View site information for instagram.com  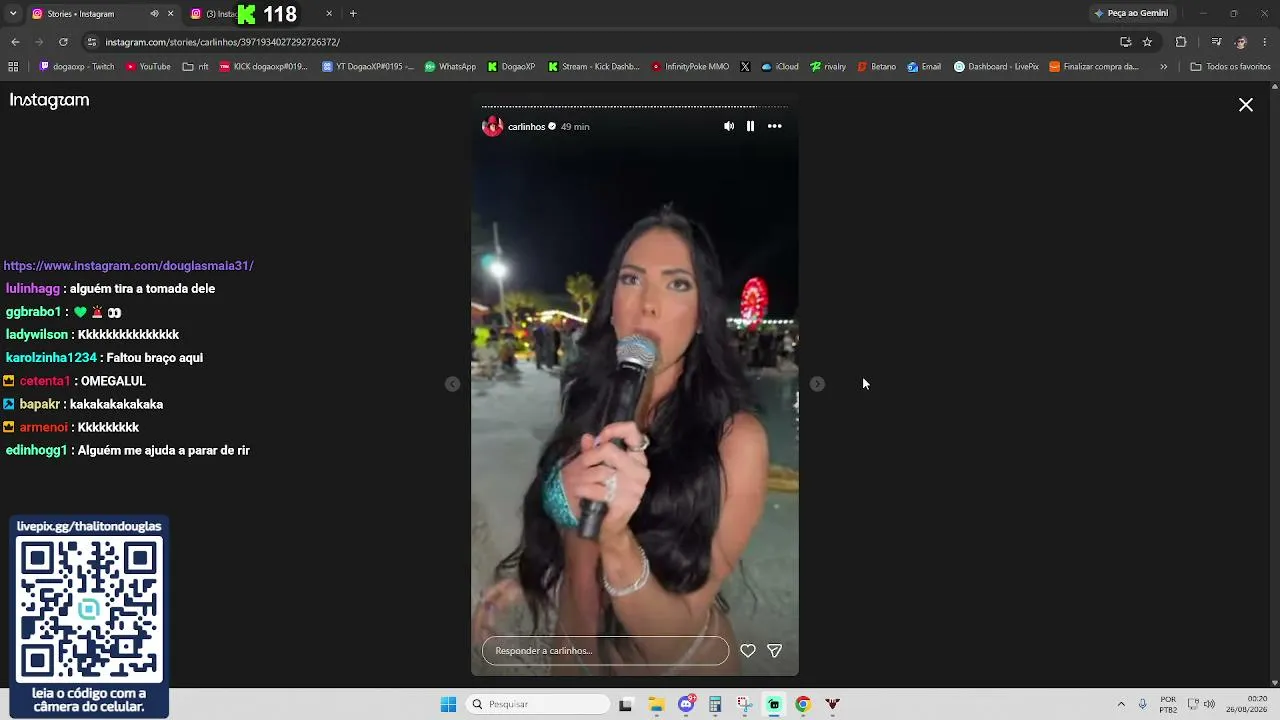tap(92, 42)
